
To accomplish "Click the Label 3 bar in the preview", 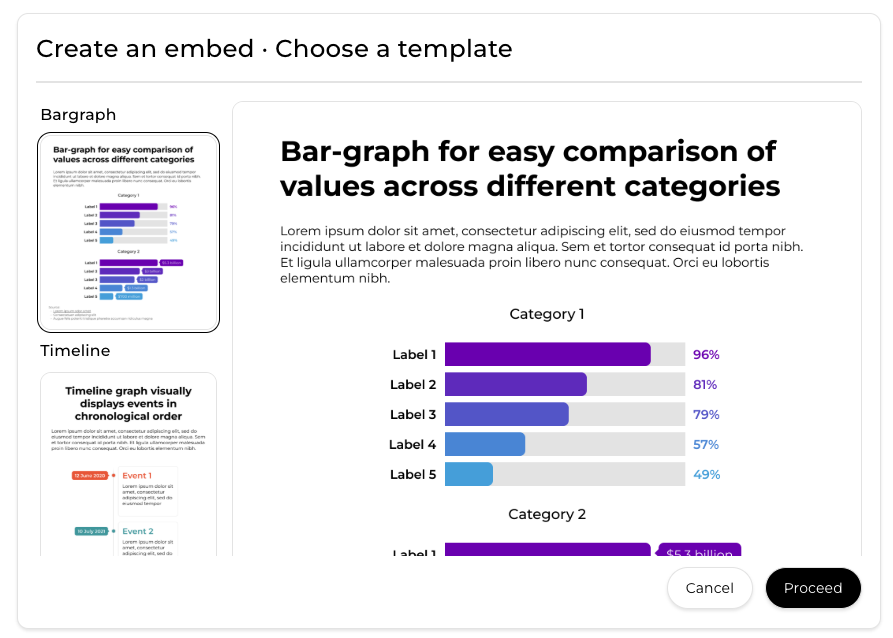I will pyautogui.click(x=506, y=414).
